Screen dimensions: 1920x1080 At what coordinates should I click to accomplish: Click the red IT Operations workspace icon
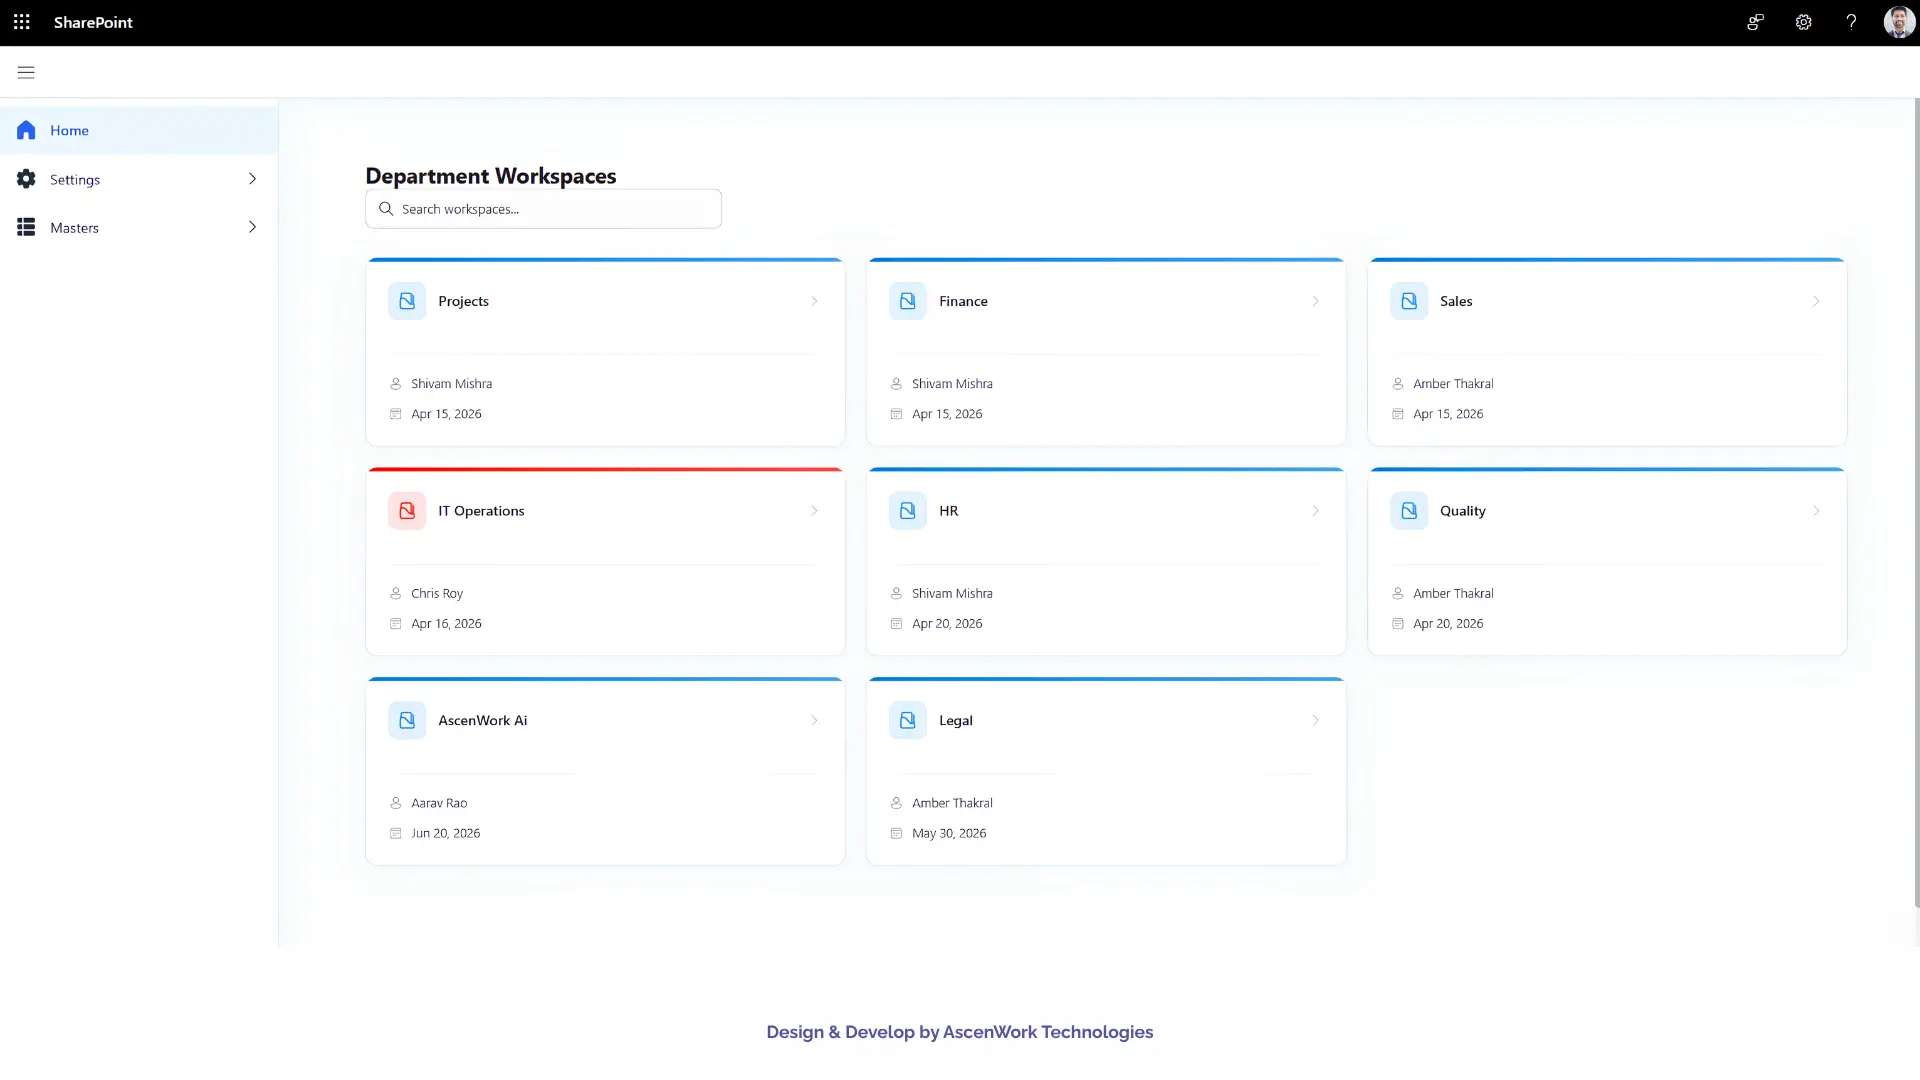(x=407, y=511)
